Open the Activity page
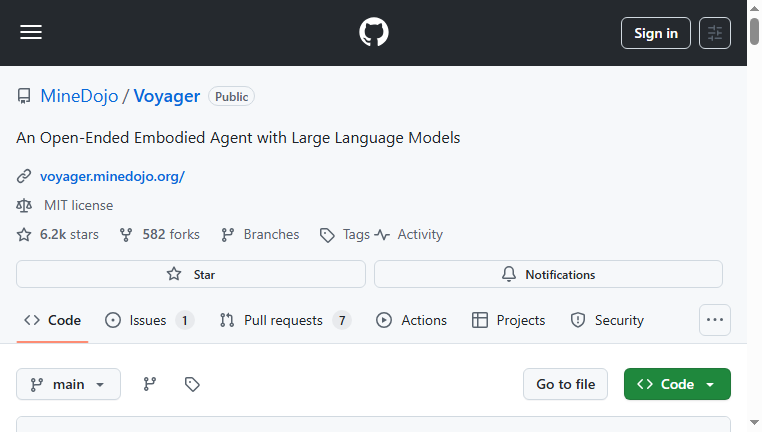 [409, 235]
